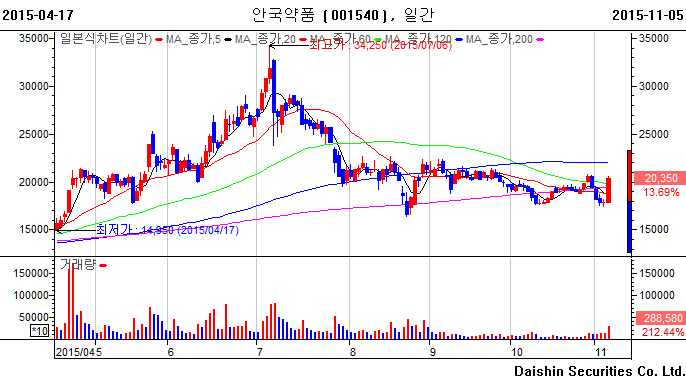Viewport: 686px width, 383px height.
Task: Click the magenta legend line marker
Action: [540, 40]
